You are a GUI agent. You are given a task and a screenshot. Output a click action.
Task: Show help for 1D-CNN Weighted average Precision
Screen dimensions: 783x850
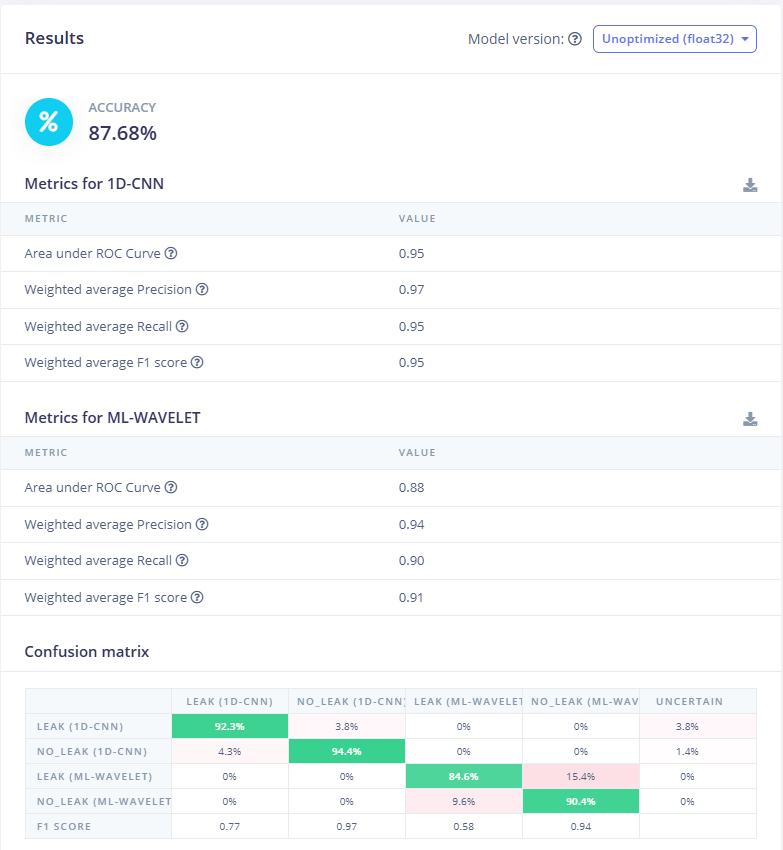click(x=202, y=290)
